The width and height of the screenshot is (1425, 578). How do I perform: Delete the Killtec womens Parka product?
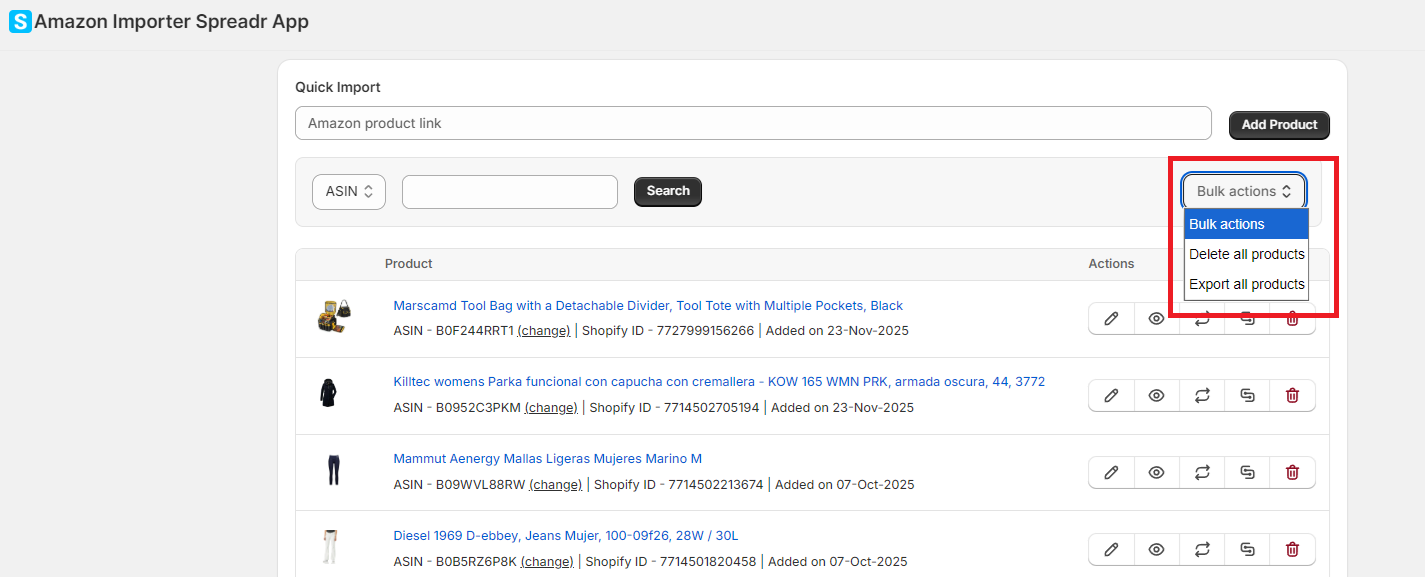1292,395
